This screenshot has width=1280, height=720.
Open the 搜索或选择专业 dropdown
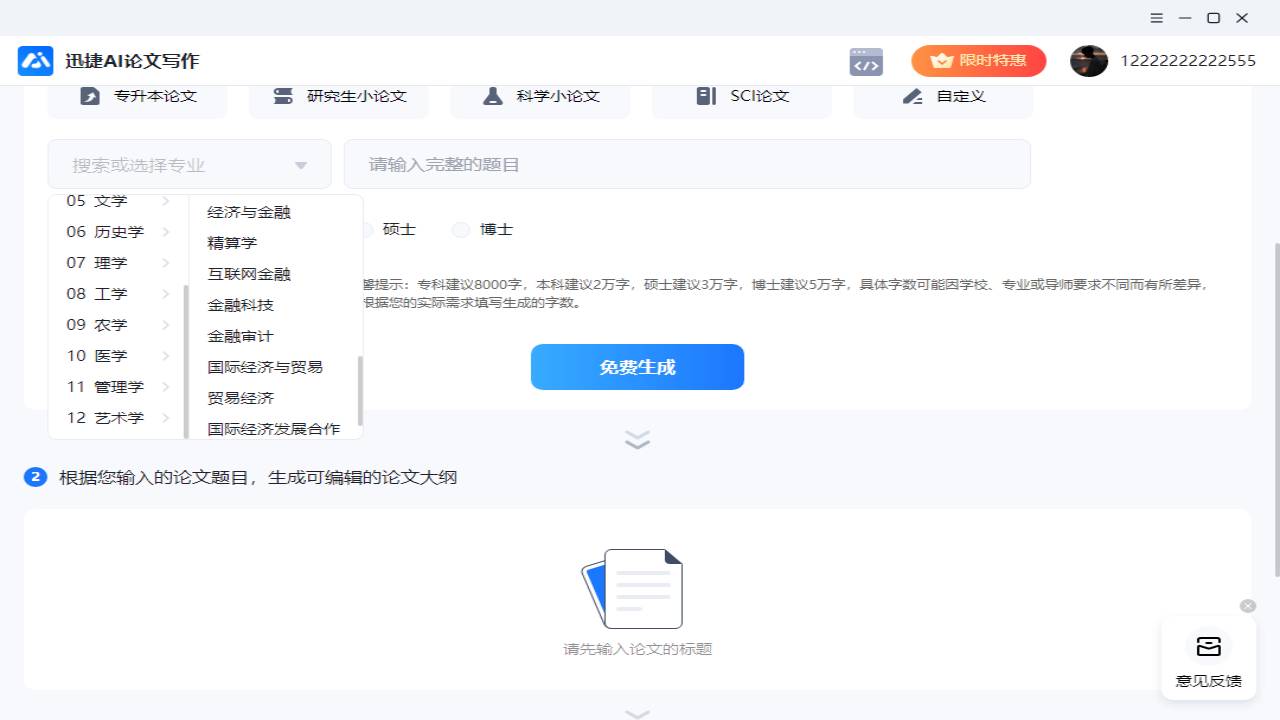tap(189, 163)
